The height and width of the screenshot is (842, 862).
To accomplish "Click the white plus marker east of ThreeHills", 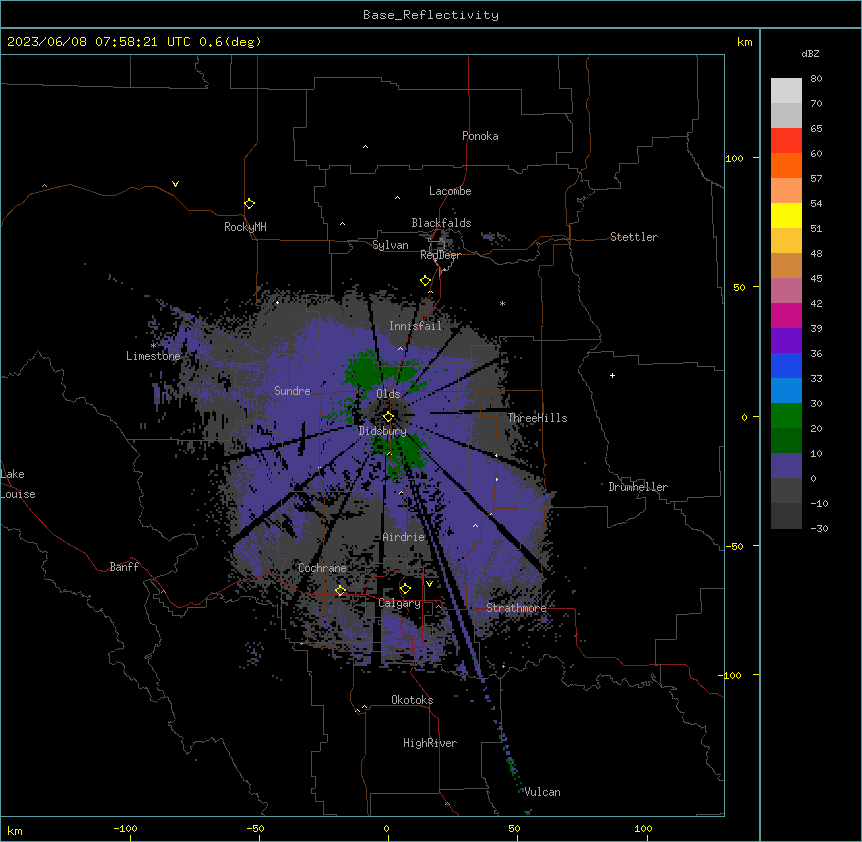I will click(612, 375).
